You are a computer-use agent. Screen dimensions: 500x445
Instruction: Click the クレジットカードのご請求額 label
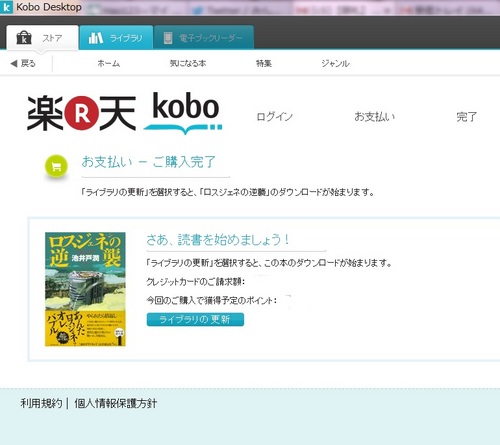click(x=196, y=282)
